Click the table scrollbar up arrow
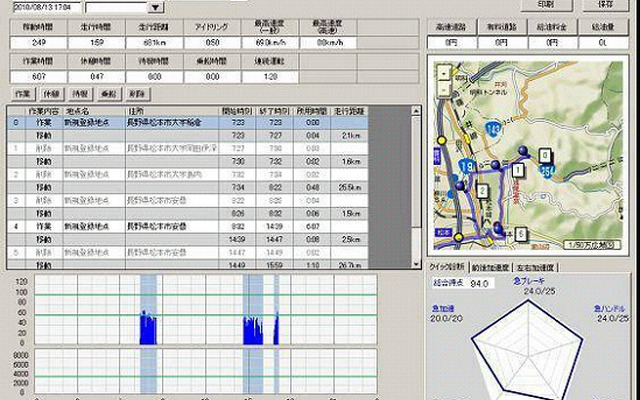Screen dimensions: 640x400 point(416,111)
